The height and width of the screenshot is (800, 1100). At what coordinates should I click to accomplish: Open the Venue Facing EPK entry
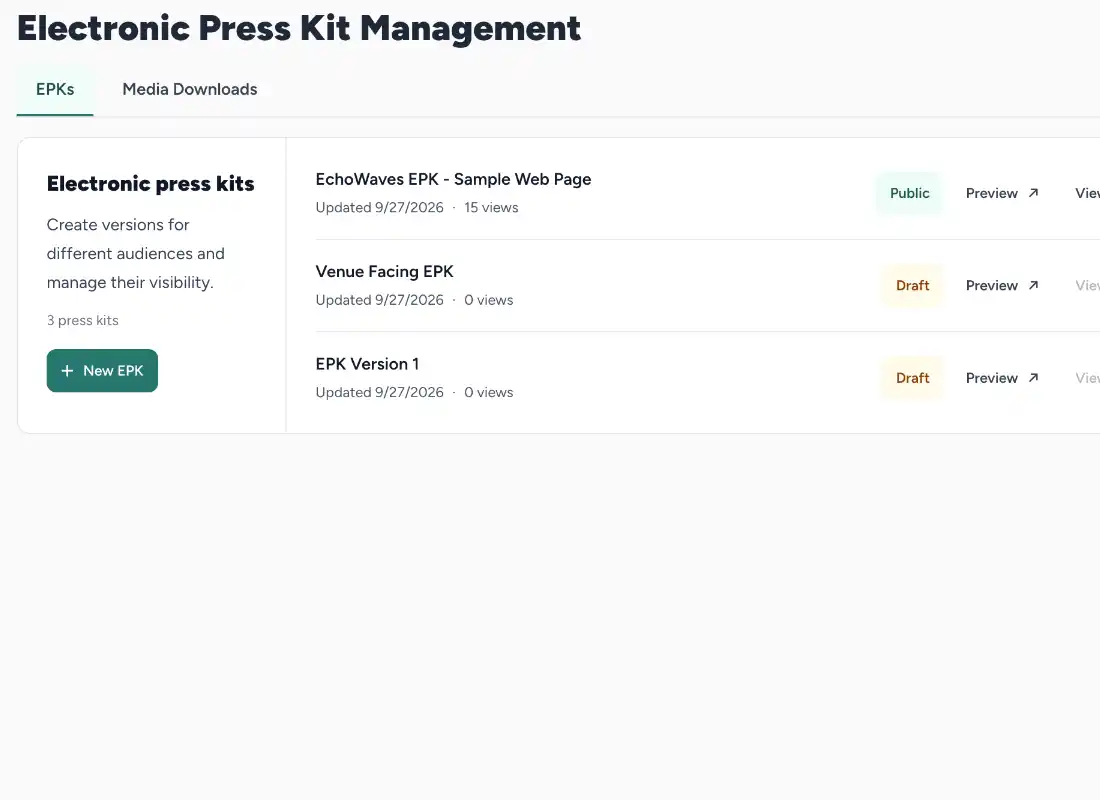point(384,272)
